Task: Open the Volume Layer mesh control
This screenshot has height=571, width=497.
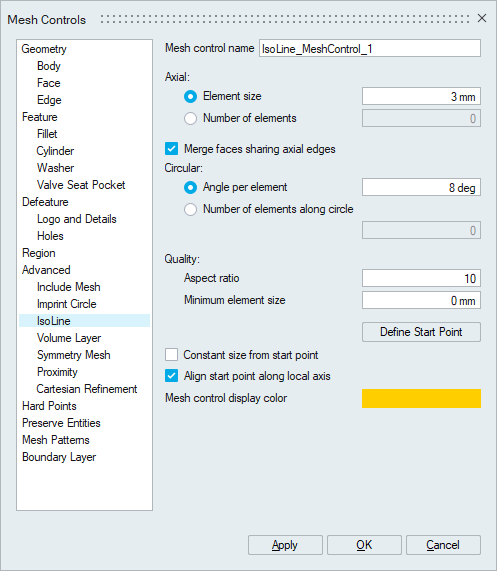Action: (x=69, y=338)
